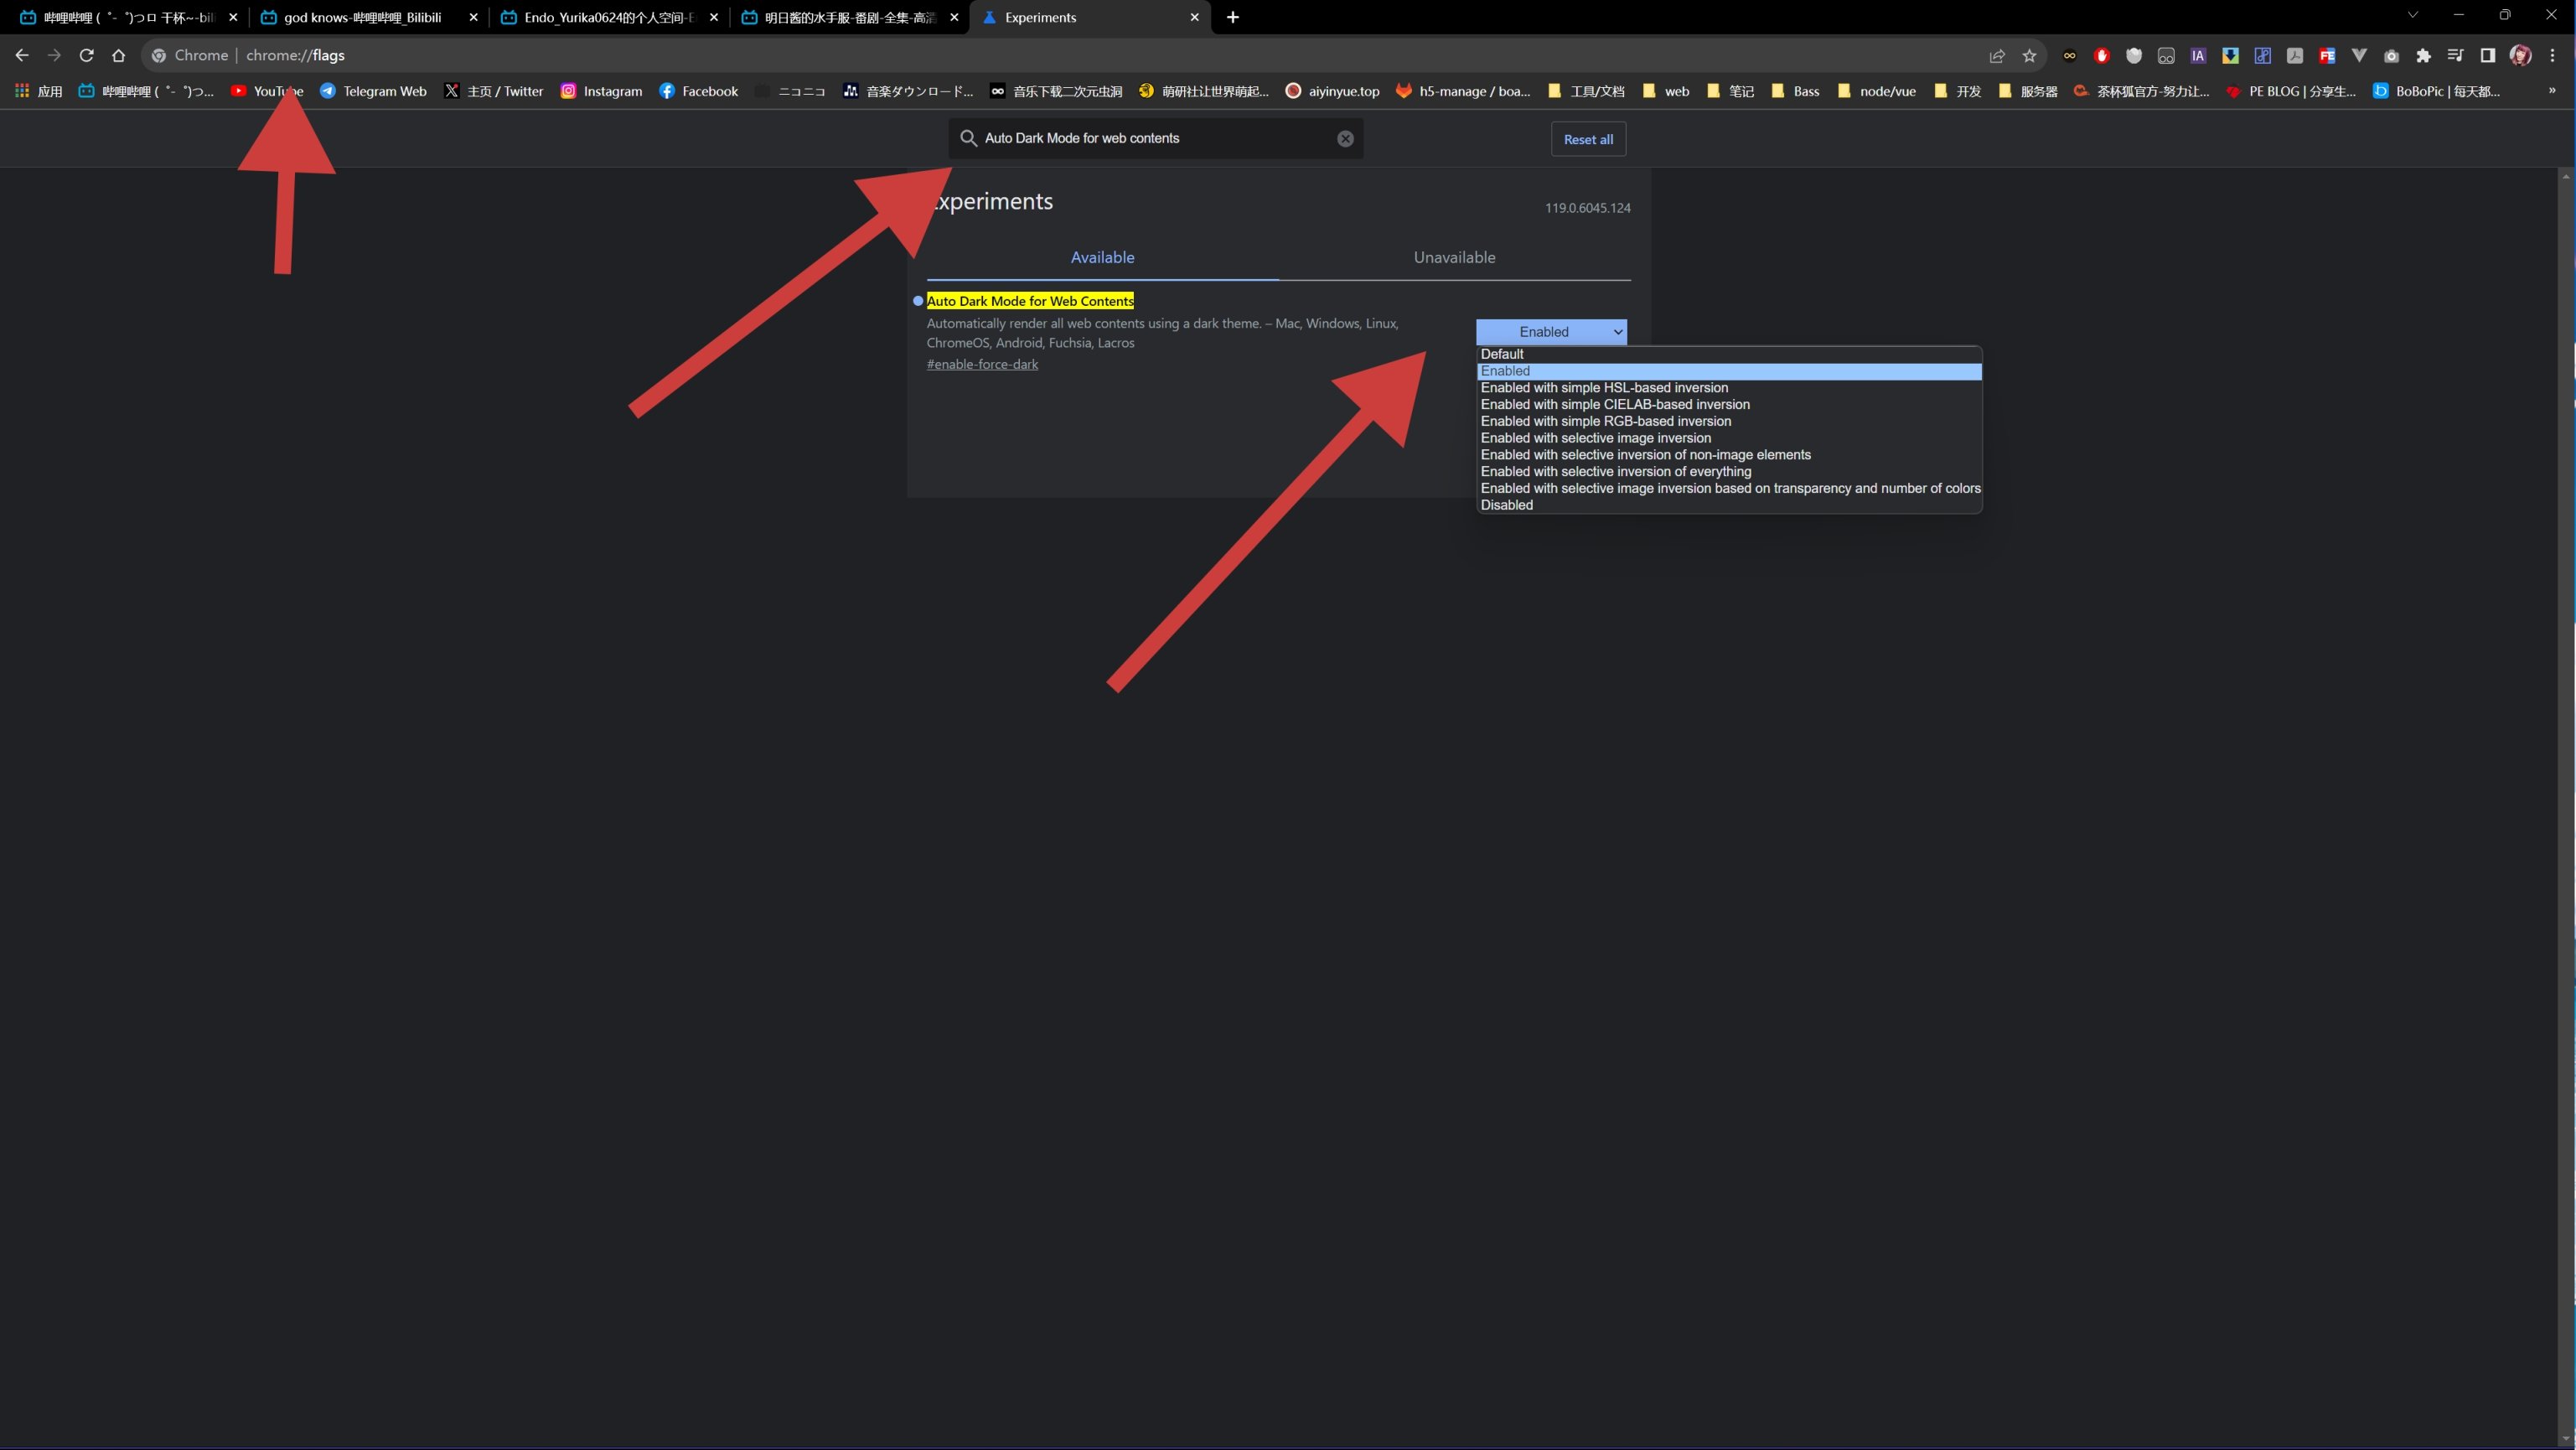
Task: Open the #enable-force-dark anchor link
Action: (x=982, y=364)
